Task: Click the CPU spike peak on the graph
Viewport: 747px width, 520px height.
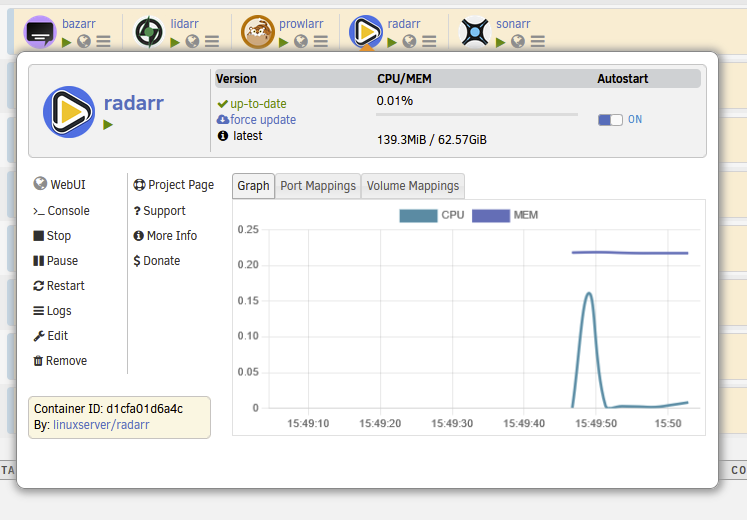Action: tap(589, 293)
